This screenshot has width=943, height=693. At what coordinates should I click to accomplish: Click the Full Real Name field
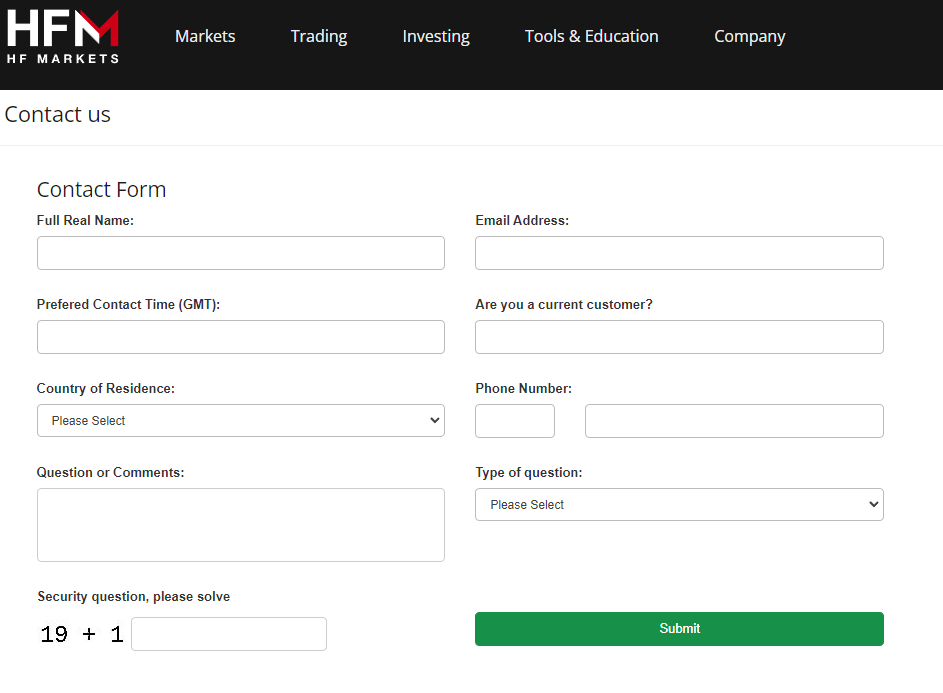point(241,253)
